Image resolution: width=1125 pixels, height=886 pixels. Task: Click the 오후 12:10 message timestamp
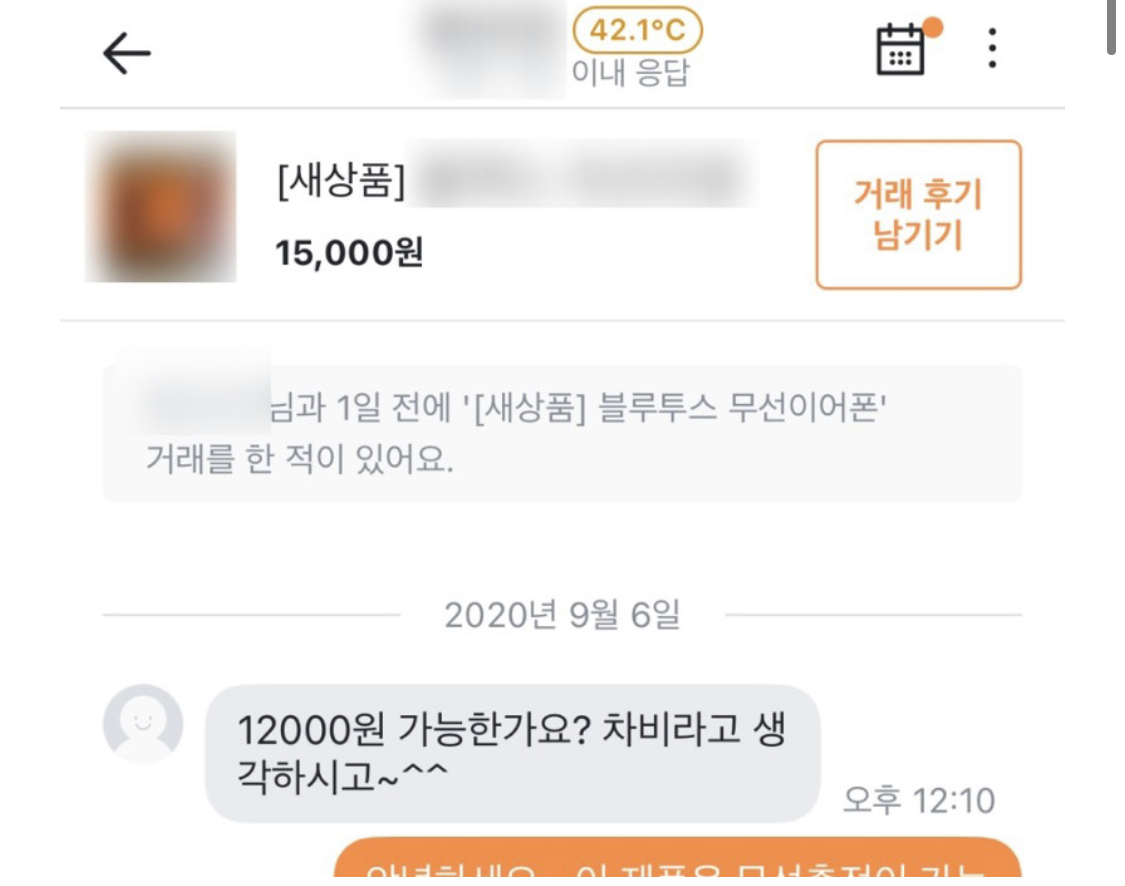click(x=918, y=800)
